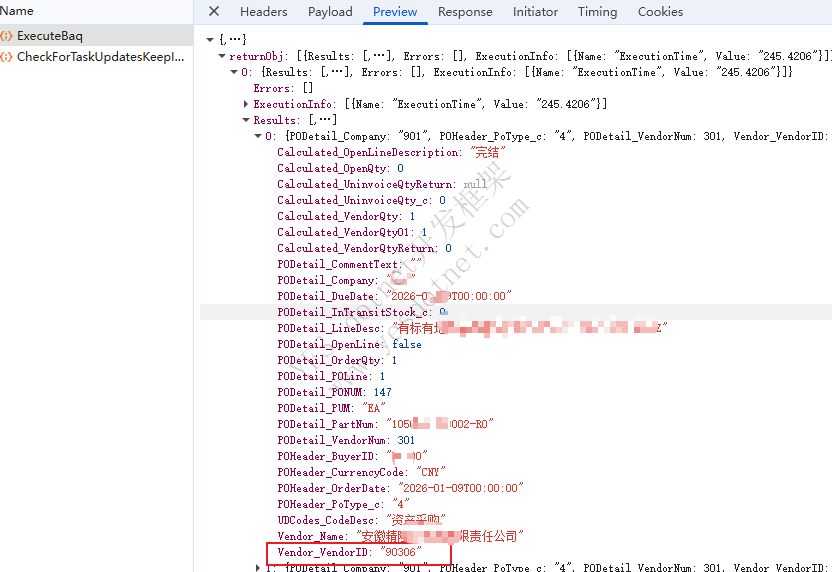Click the ExecuteBaq JSON file icon
Image resolution: width=832 pixels, height=572 pixels.
click(6, 36)
